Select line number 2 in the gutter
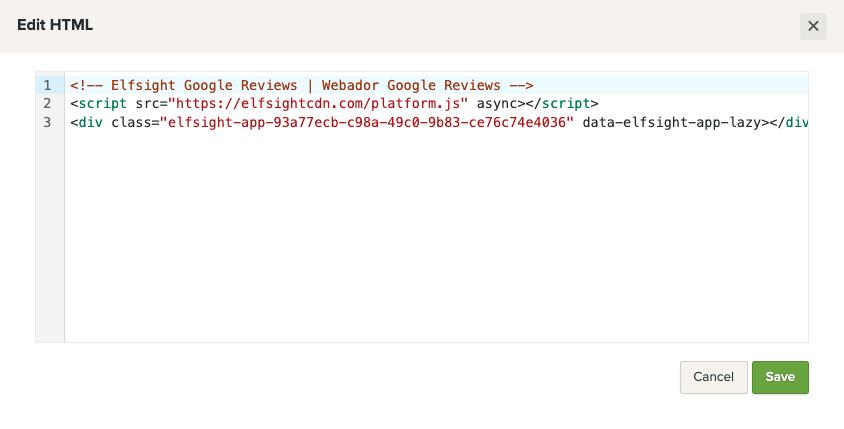The image size is (844, 429). (47, 103)
